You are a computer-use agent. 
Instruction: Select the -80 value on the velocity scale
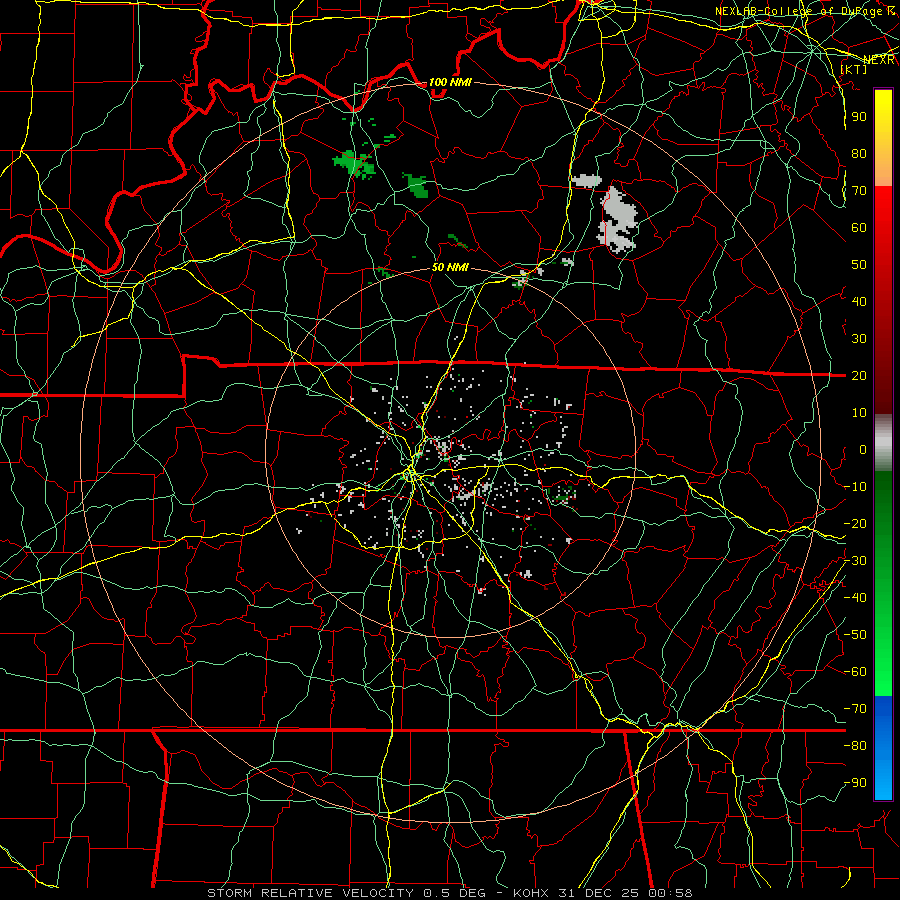855,746
